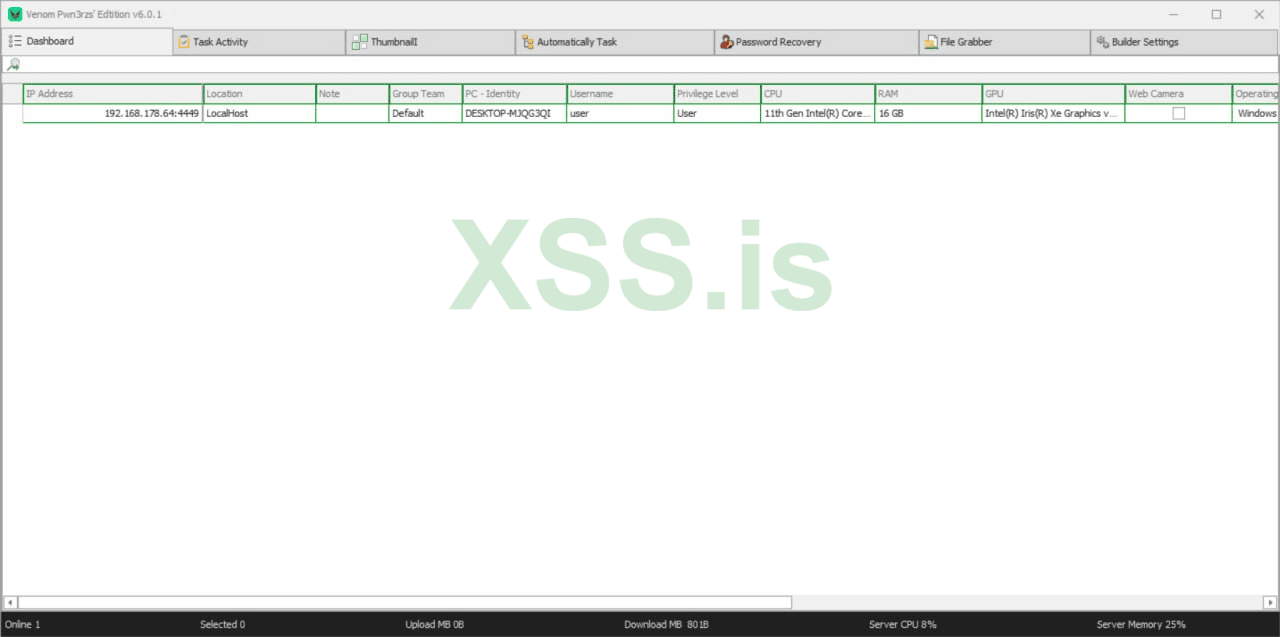Click the Privilege Level column header

pos(717,94)
